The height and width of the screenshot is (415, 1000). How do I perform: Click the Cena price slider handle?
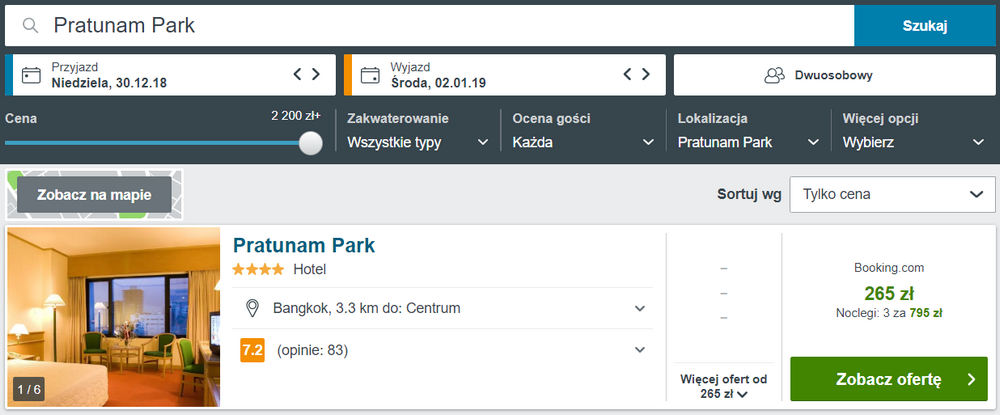pos(311,143)
